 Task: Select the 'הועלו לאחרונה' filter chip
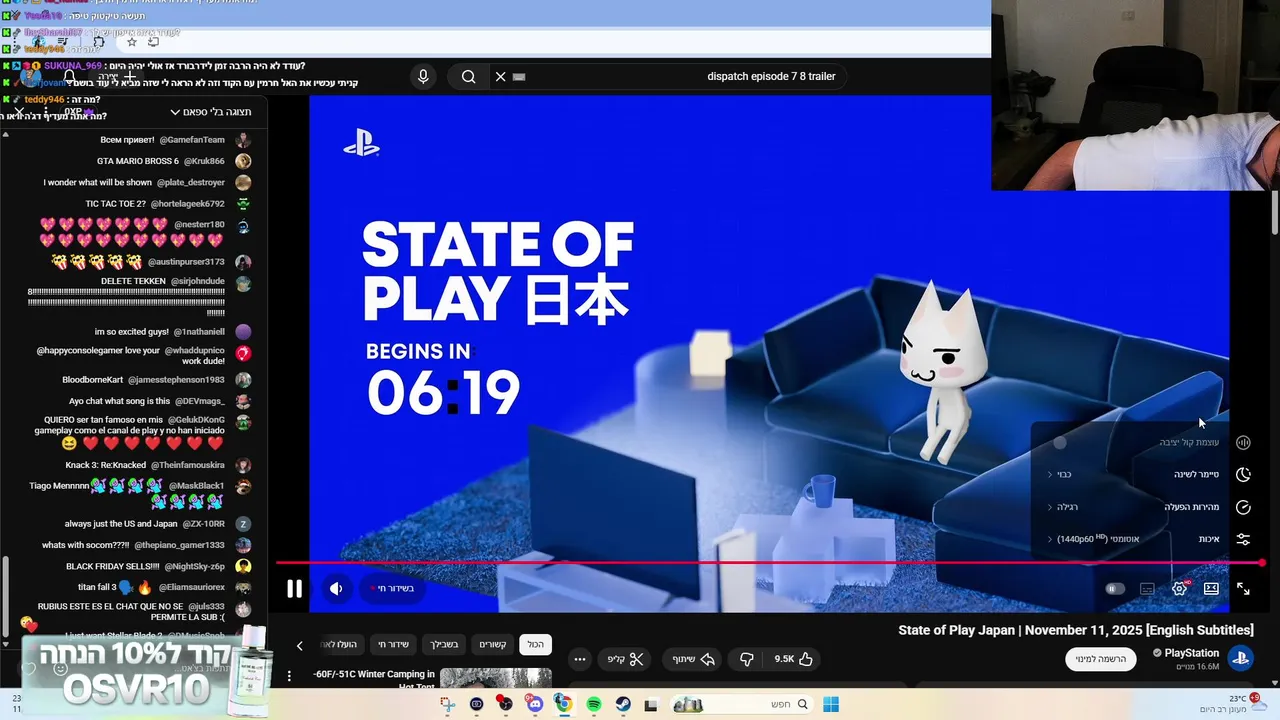[x=340, y=645]
